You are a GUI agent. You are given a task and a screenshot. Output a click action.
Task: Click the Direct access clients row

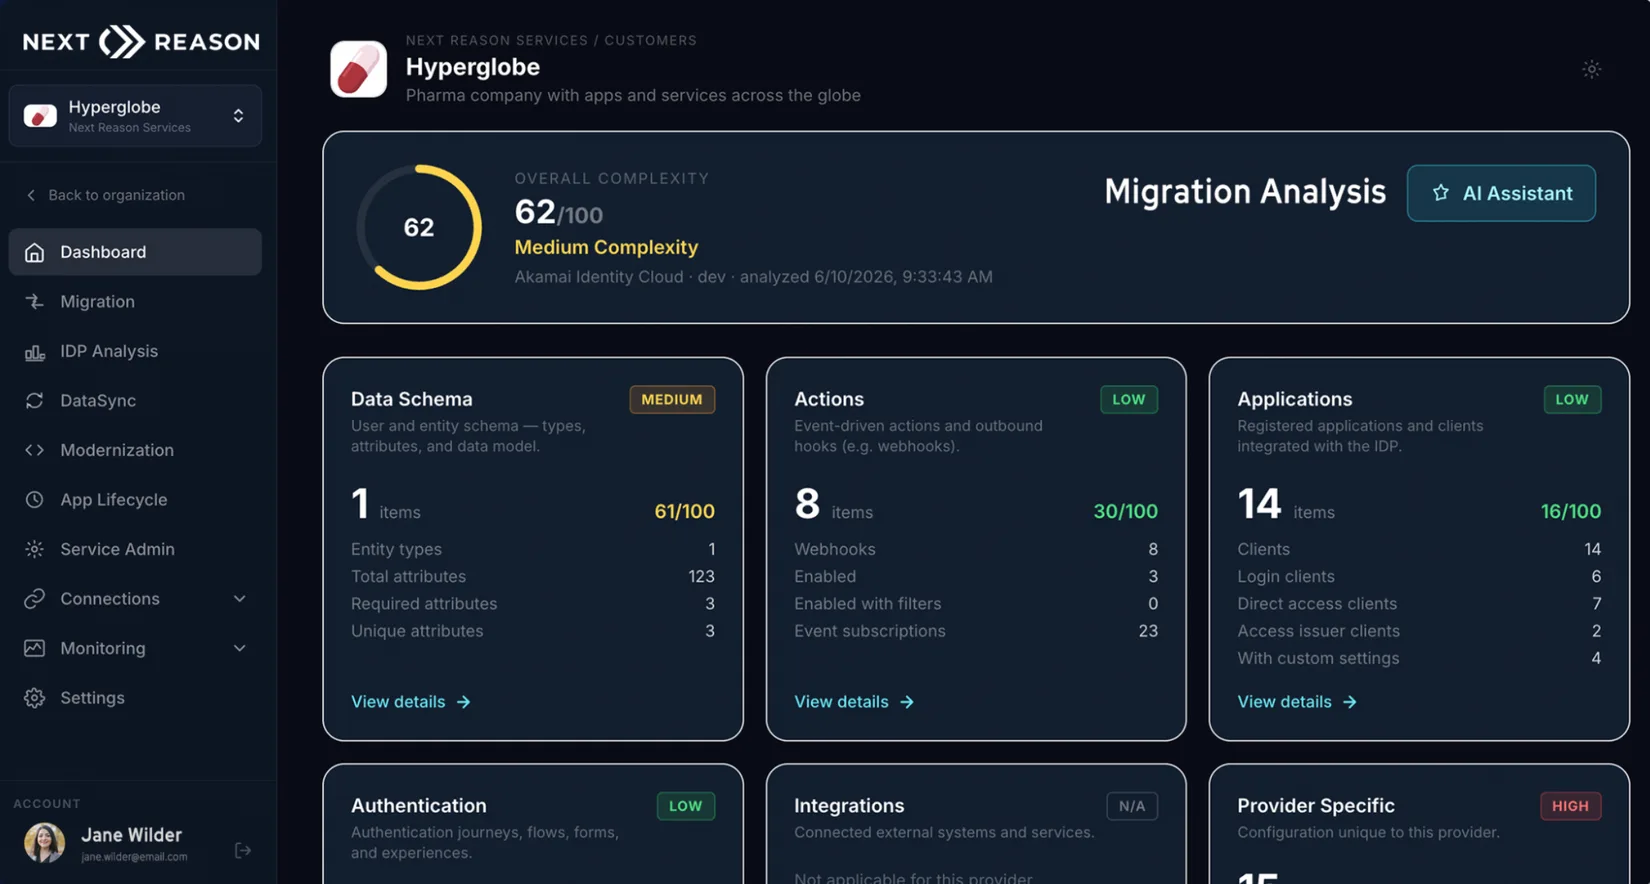click(x=1419, y=603)
